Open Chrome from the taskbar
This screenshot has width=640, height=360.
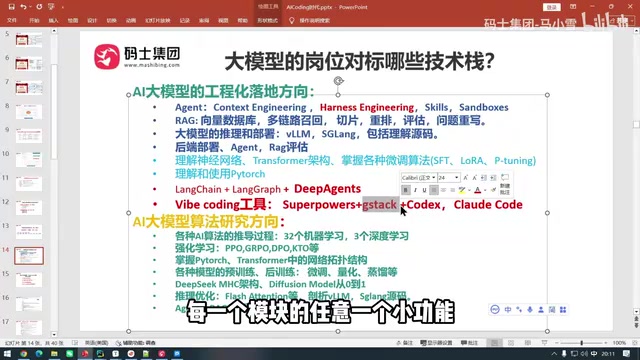tap(23, 353)
